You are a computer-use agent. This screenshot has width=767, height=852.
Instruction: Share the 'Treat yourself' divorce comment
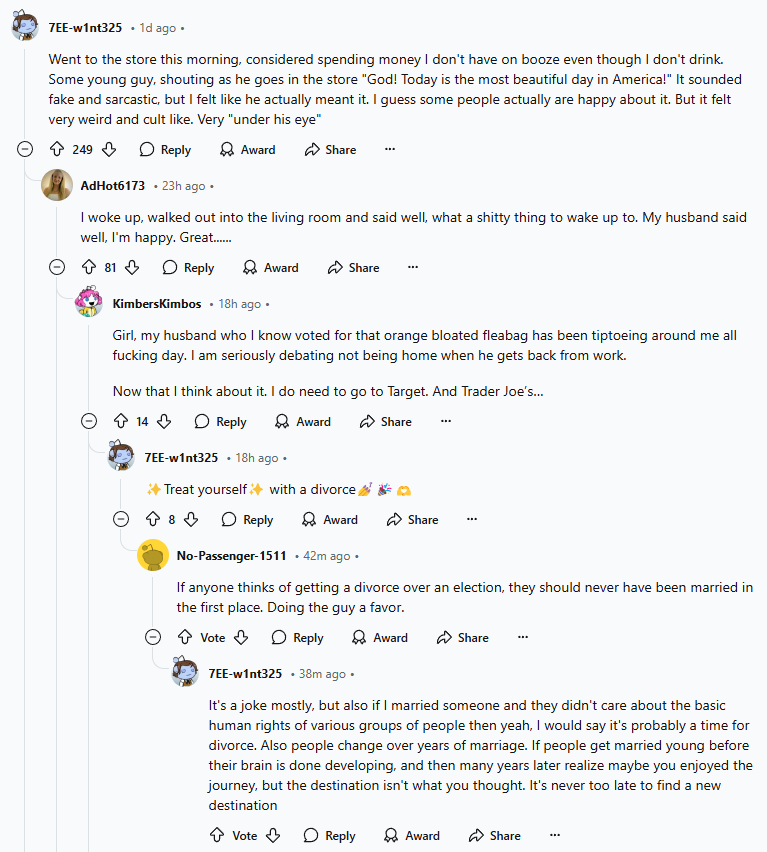point(412,519)
